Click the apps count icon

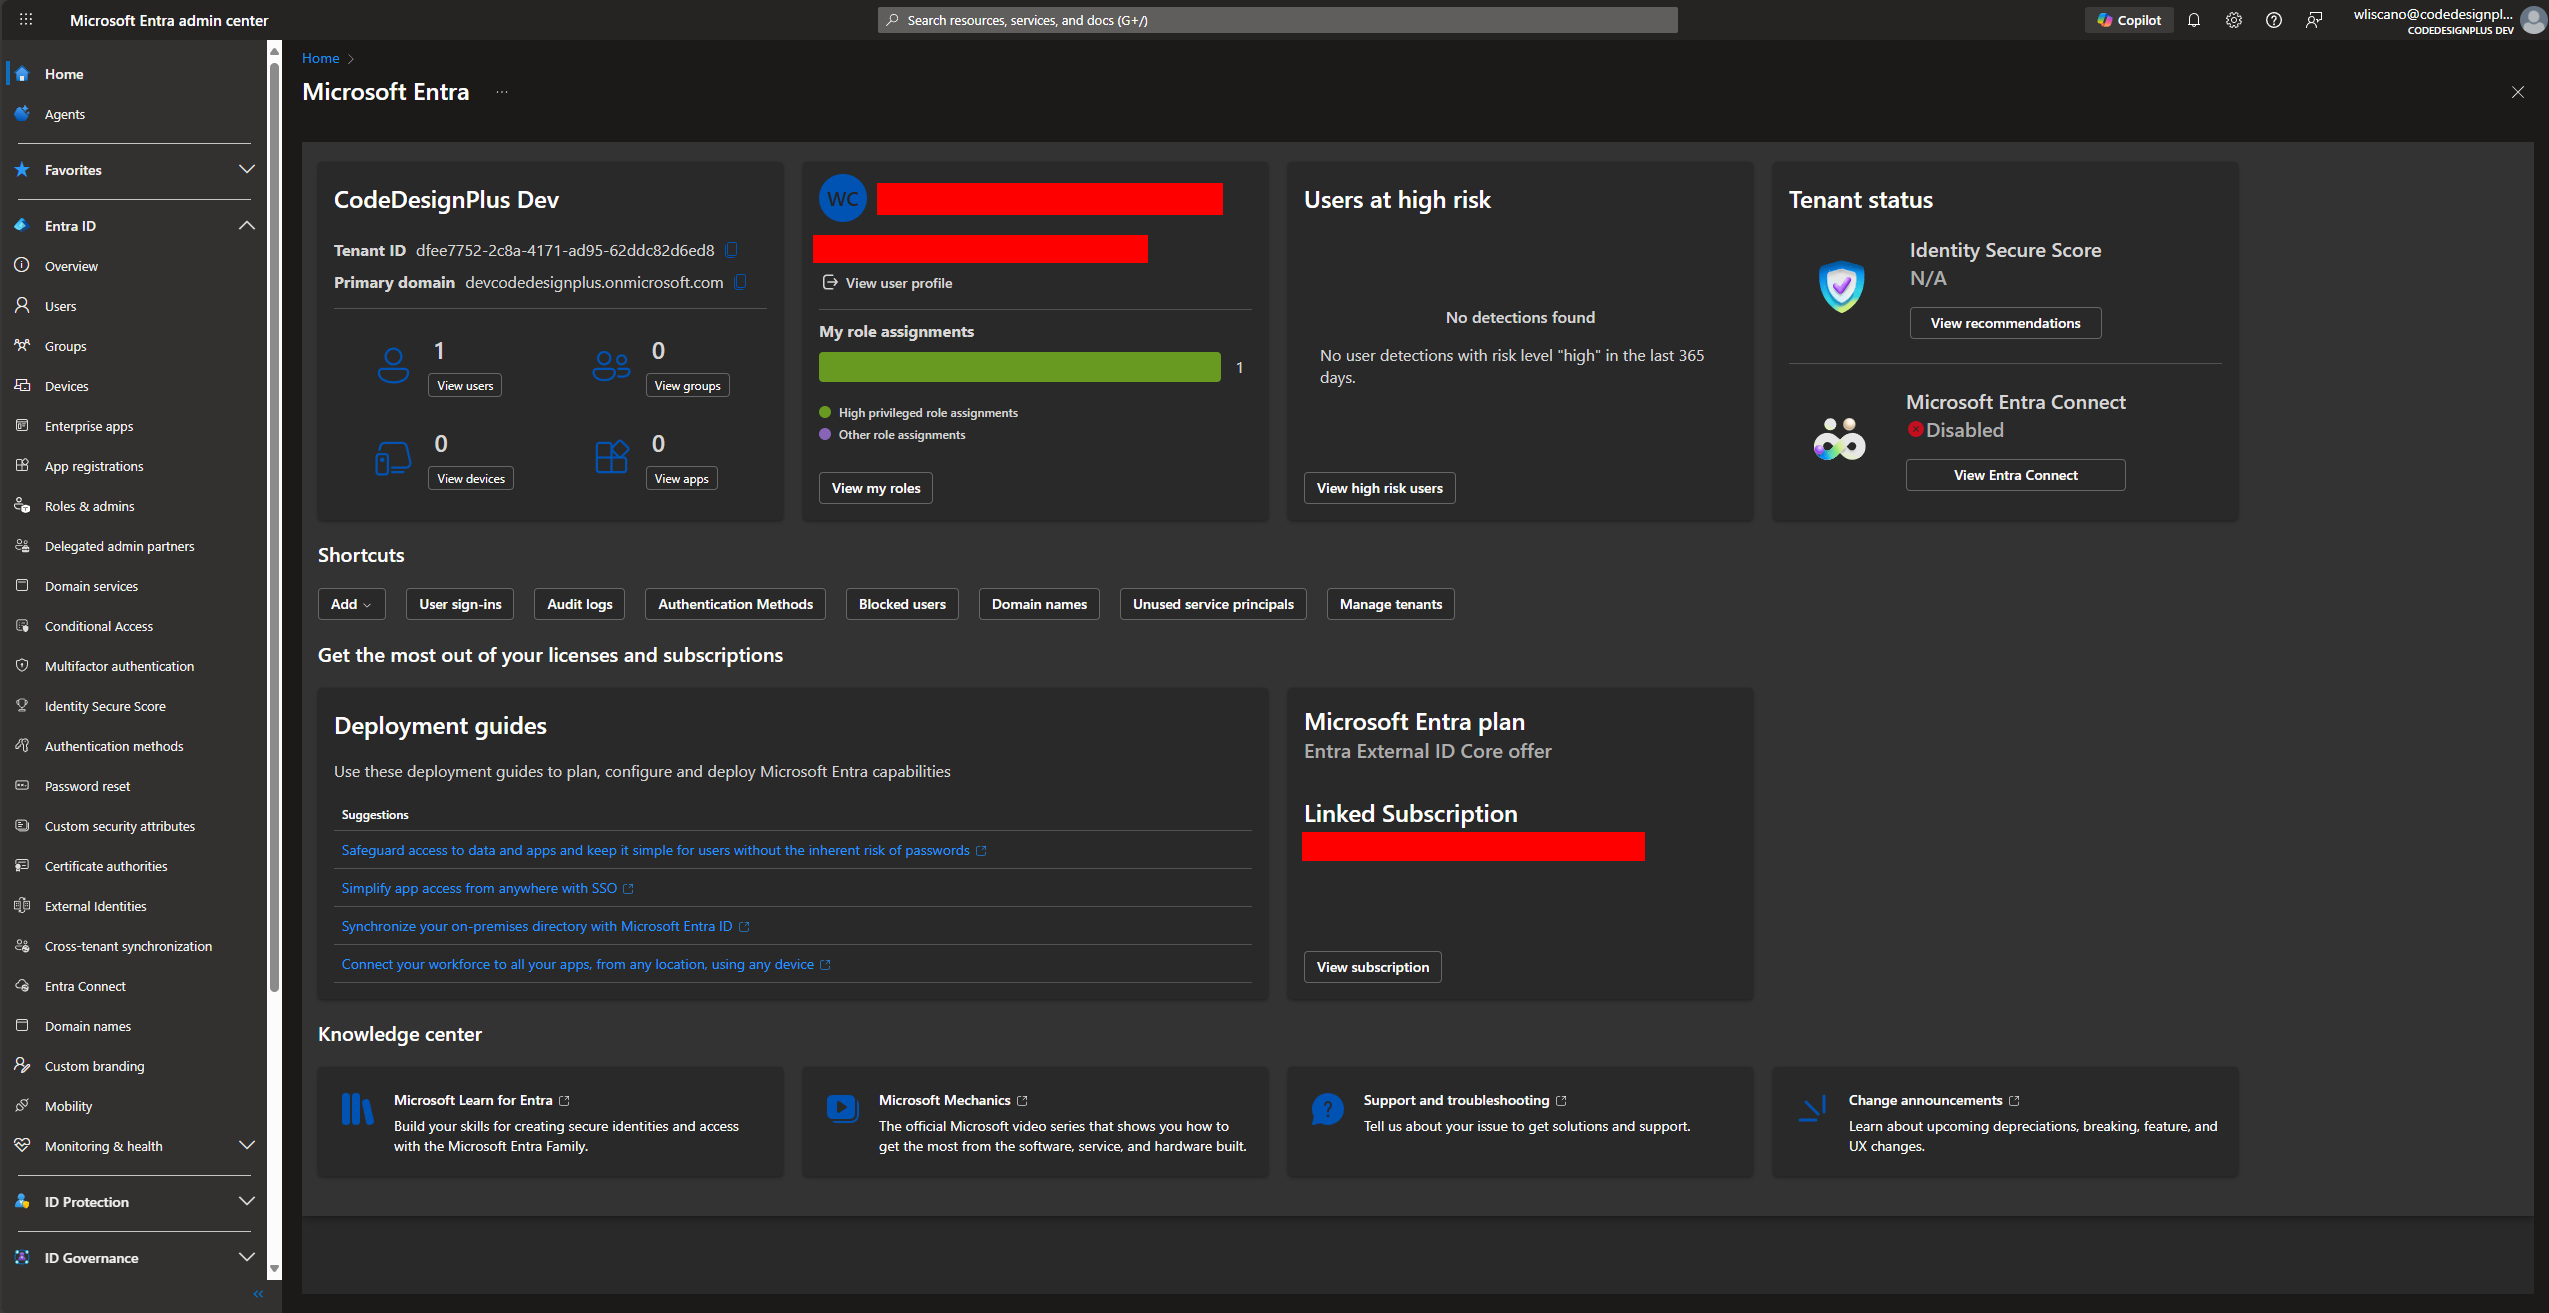(x=611, y=457)
